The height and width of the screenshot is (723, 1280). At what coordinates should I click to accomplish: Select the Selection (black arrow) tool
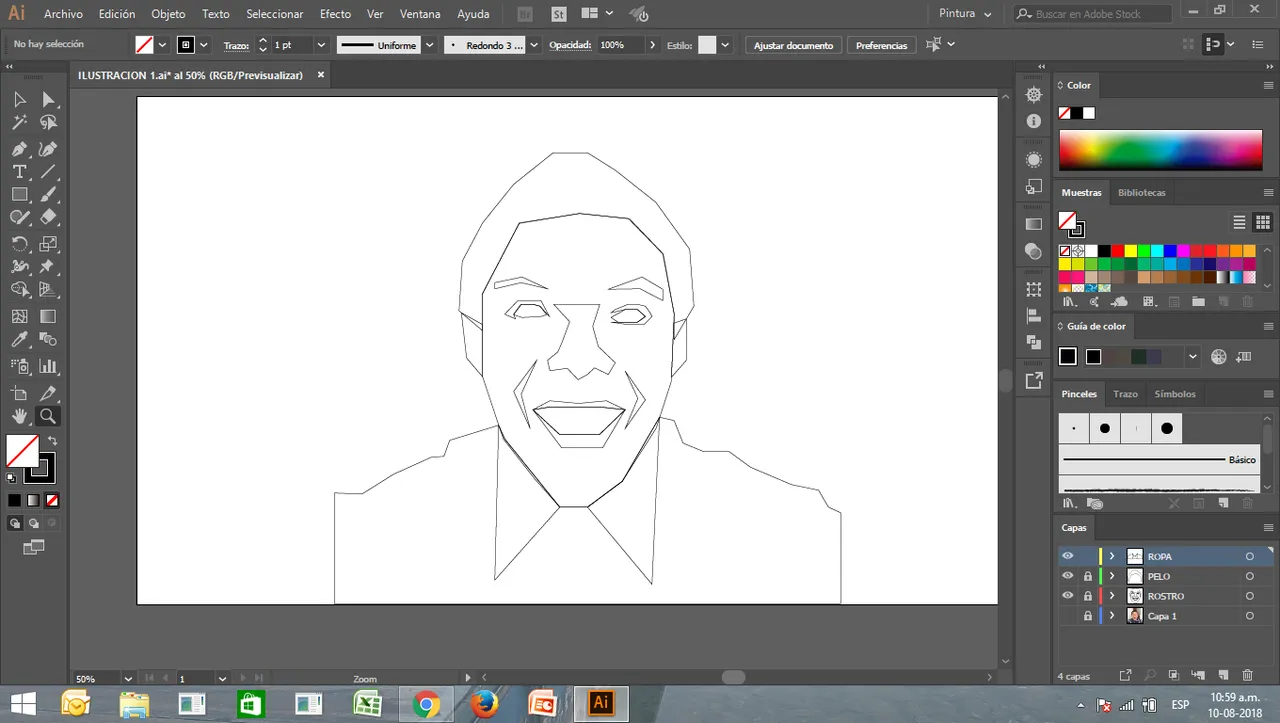(19, 99)
